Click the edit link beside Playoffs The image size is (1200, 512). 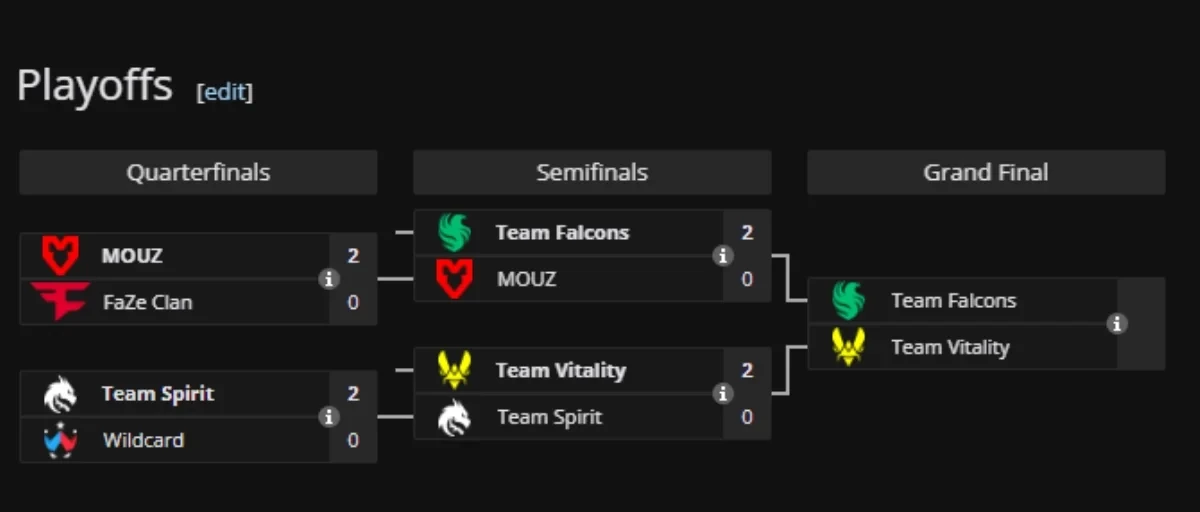(x=225, y=92)
